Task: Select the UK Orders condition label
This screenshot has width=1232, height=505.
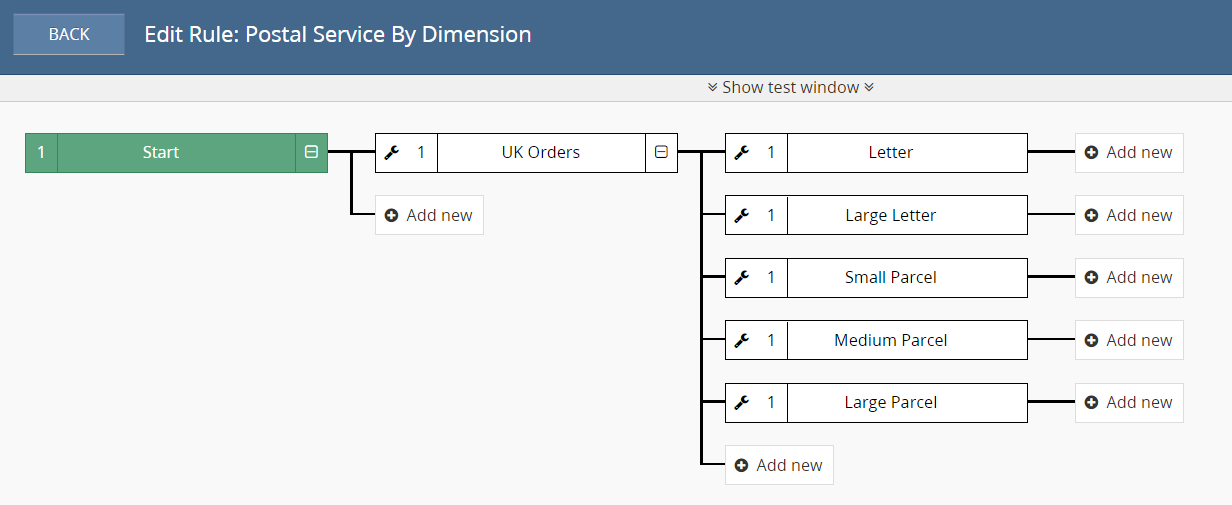Action: (x=540, y=153)
